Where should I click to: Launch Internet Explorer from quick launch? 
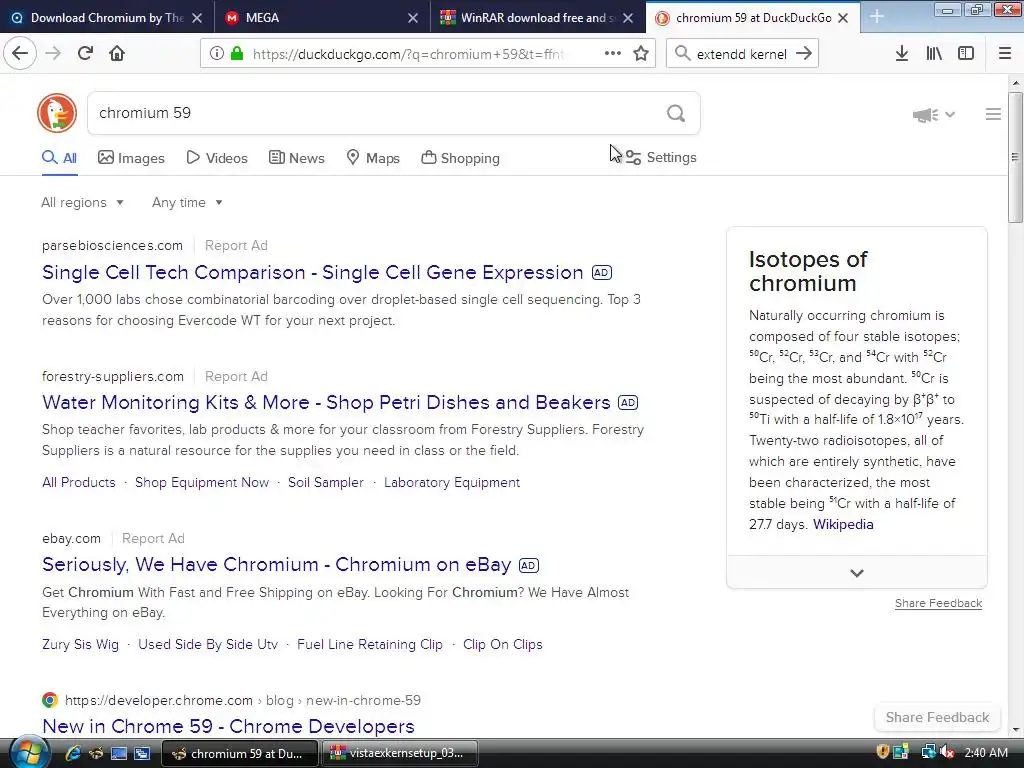[x=73, y=753]
